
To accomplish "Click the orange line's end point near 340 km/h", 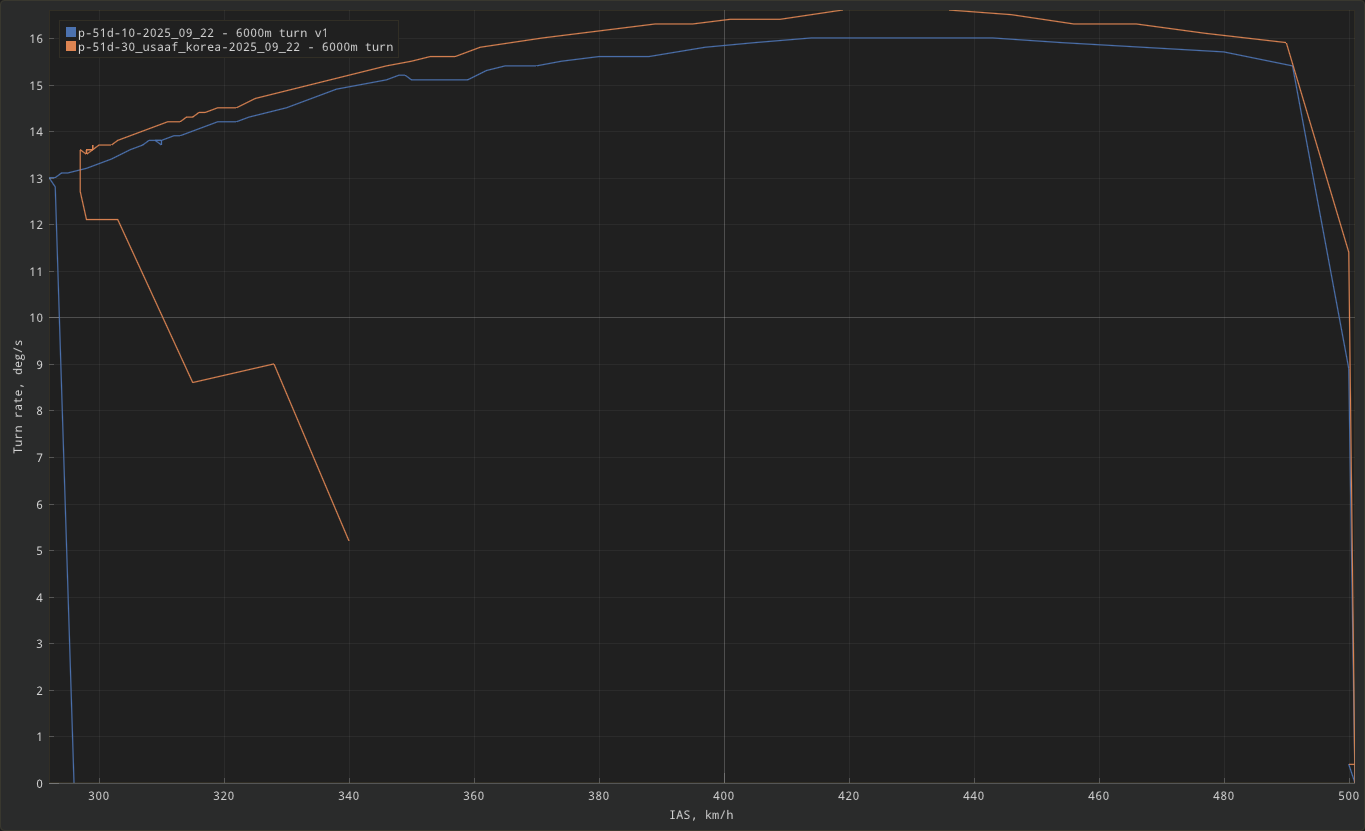I will [349, 541].
